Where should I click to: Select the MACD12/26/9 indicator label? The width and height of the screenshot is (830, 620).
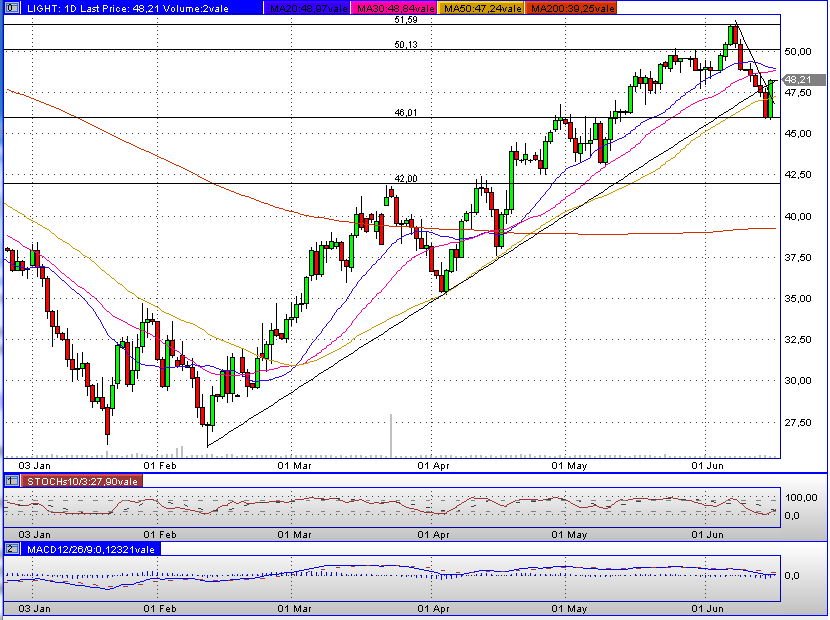(x=91, y=549)
